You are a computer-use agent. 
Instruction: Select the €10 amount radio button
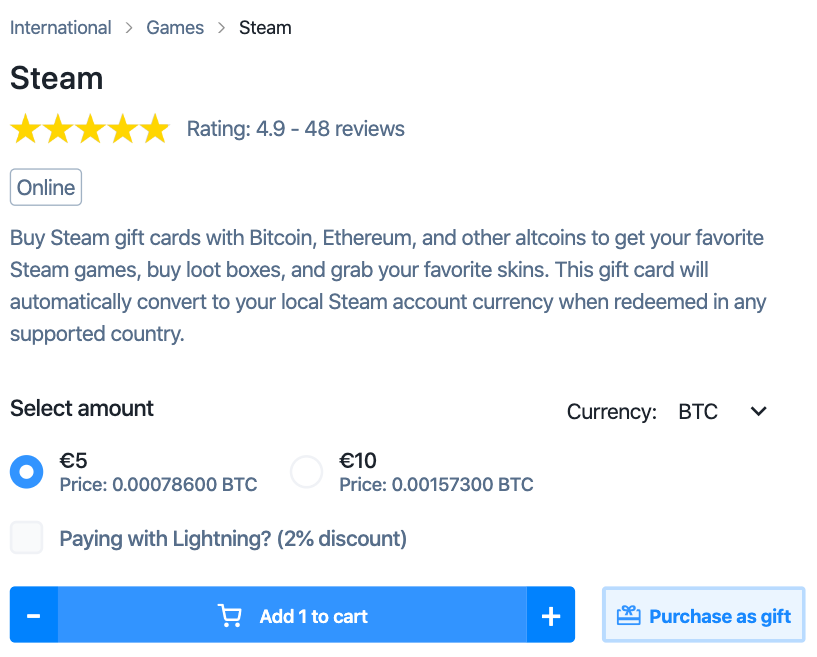coord(307,472)
